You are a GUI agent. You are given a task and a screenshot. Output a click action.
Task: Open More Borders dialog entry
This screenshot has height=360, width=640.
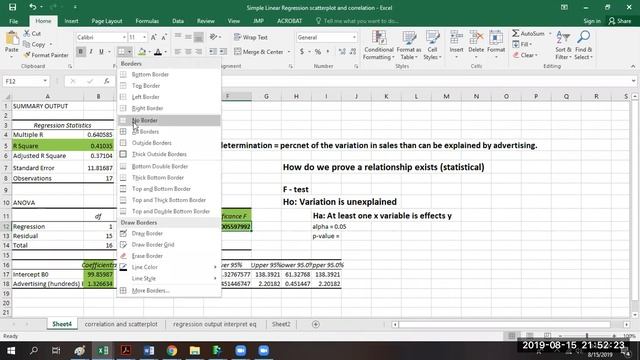pyautogui.click(x=169, y=291)
